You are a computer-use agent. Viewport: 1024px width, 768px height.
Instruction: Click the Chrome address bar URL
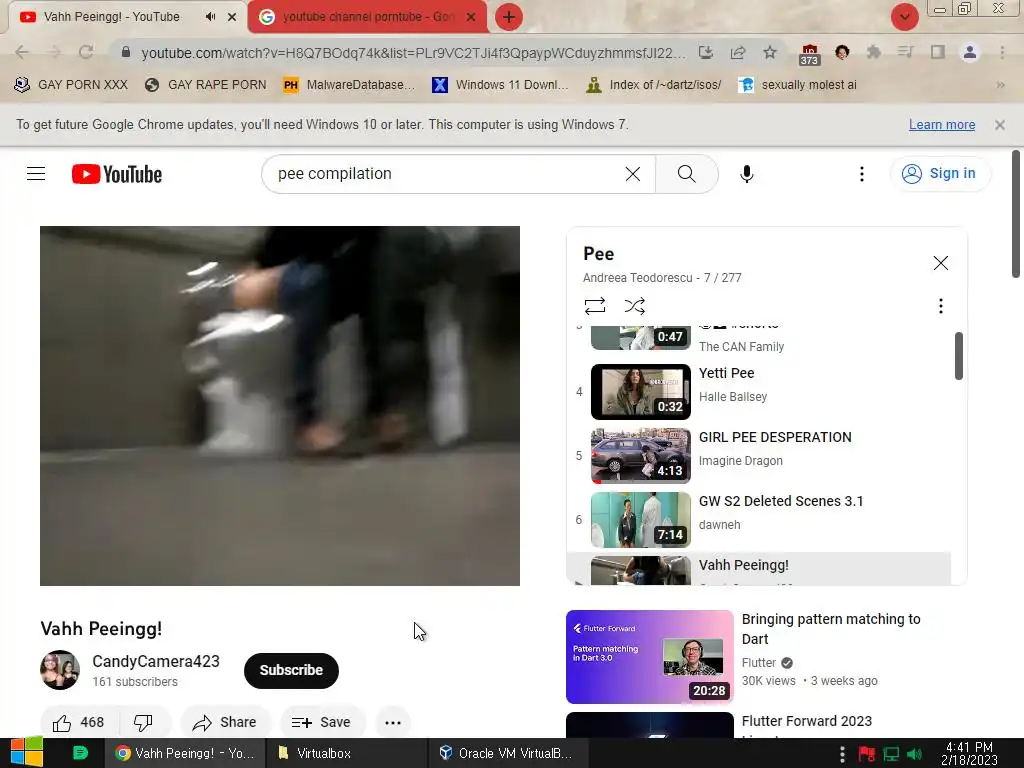413,53
